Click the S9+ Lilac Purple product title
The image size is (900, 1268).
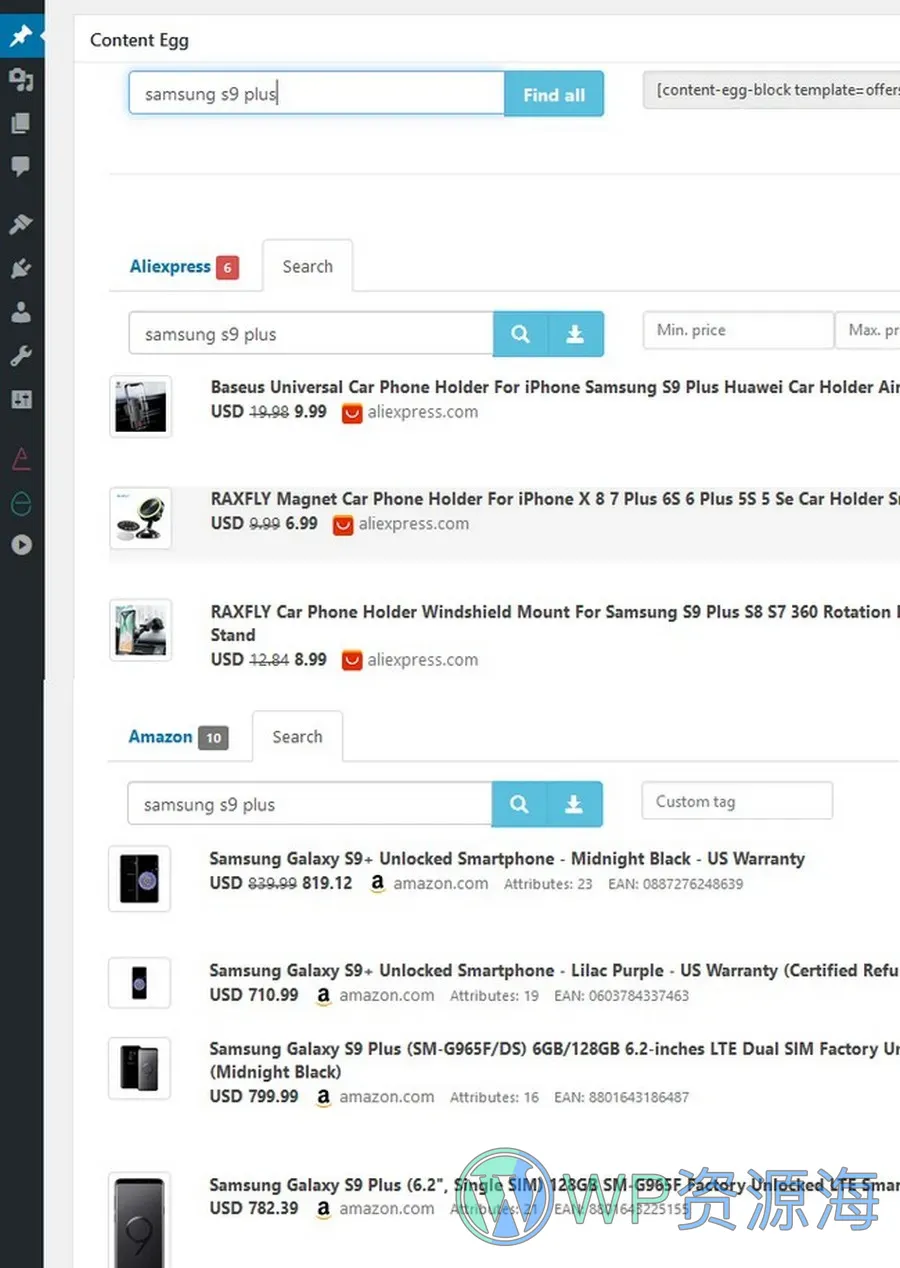[x=554, y=971]
